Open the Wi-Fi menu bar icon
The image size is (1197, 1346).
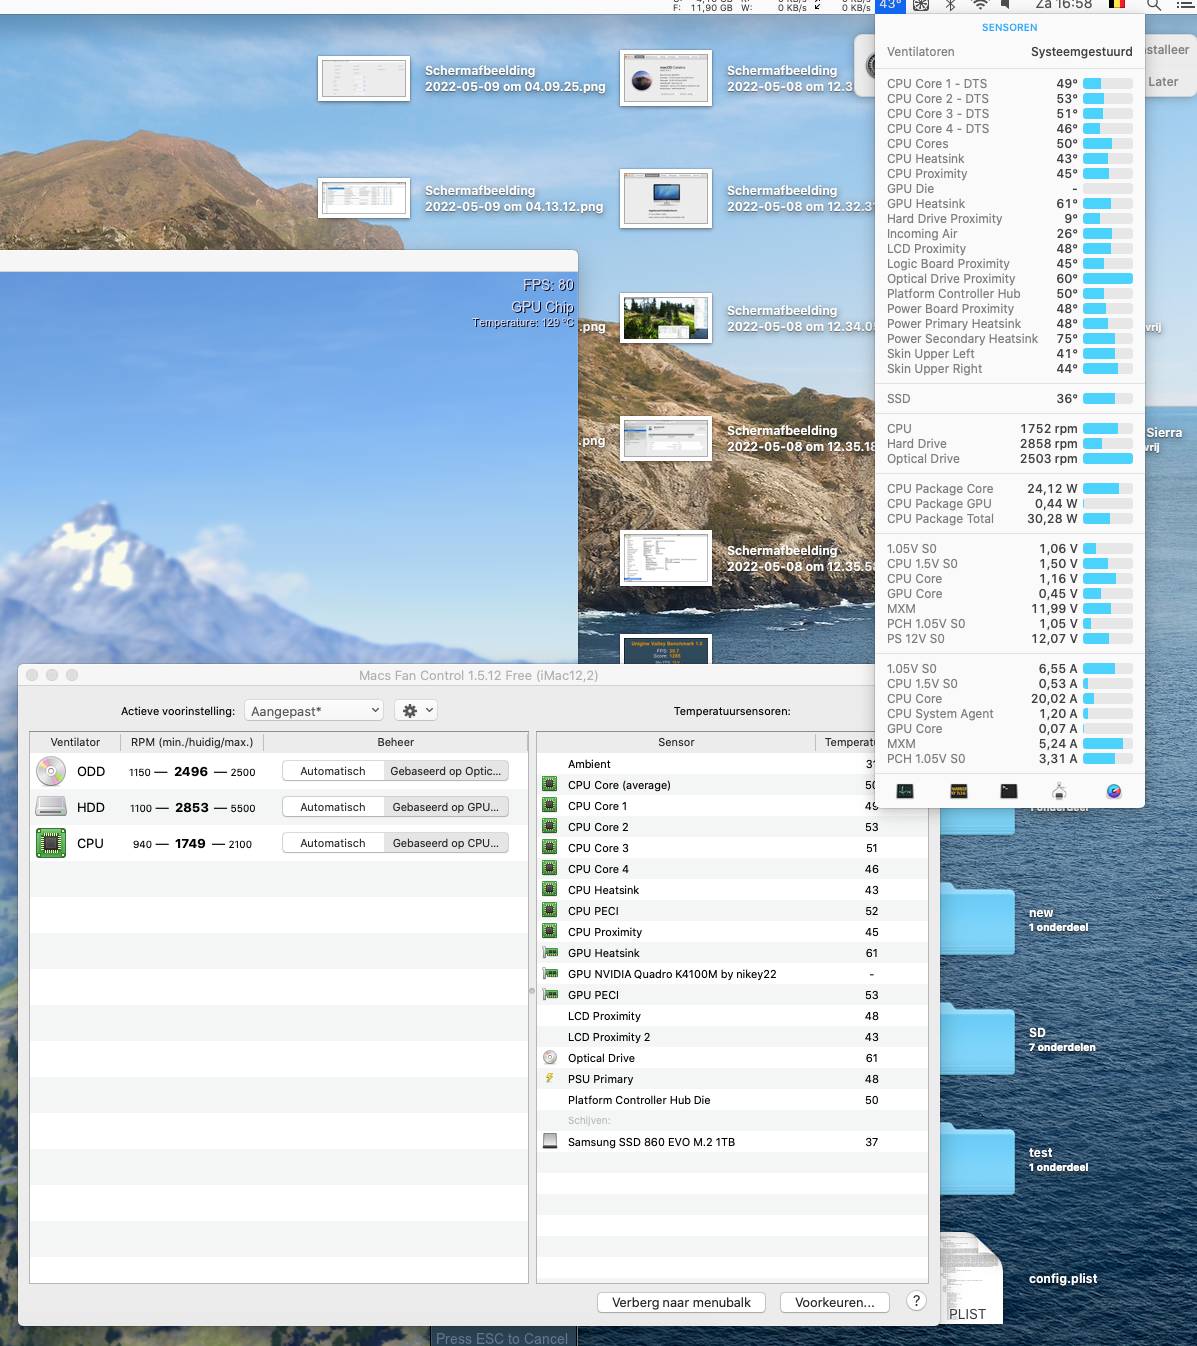coord(980,5)
